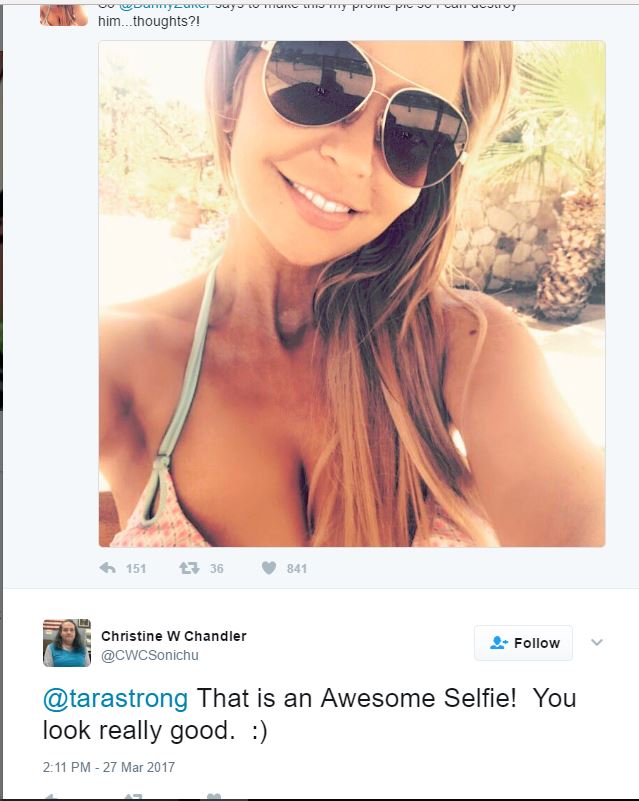Click the cropped retweet icon below the timestamp
Viewport: 639px width, 801px height.
click(133, 797)
